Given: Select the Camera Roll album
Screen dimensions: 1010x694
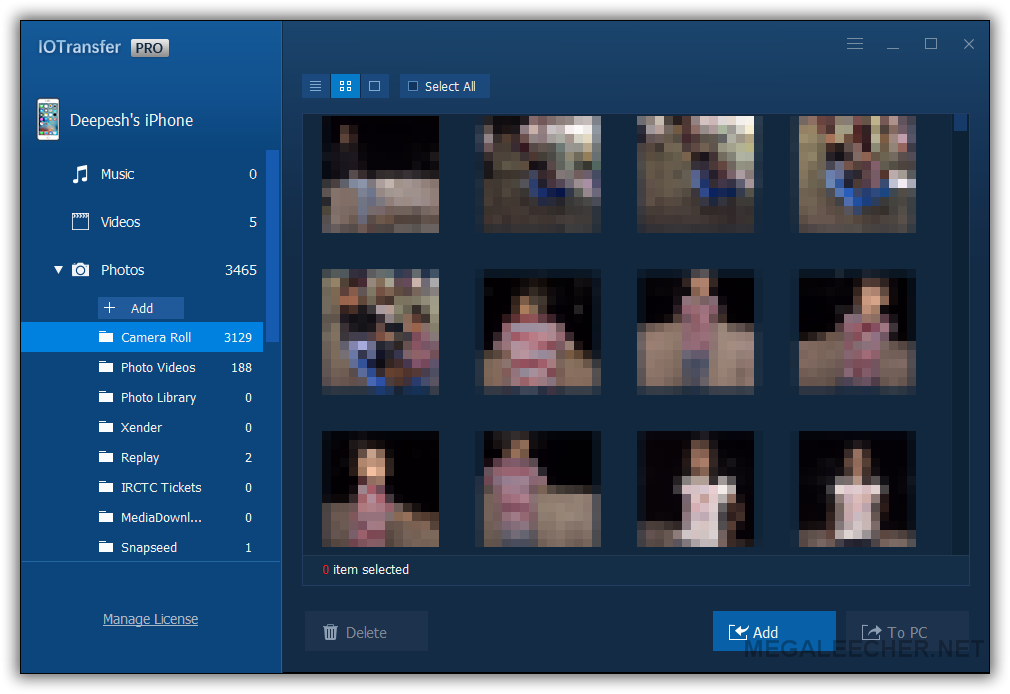Looking at the screenshot, I should click(x=156, y=337).
